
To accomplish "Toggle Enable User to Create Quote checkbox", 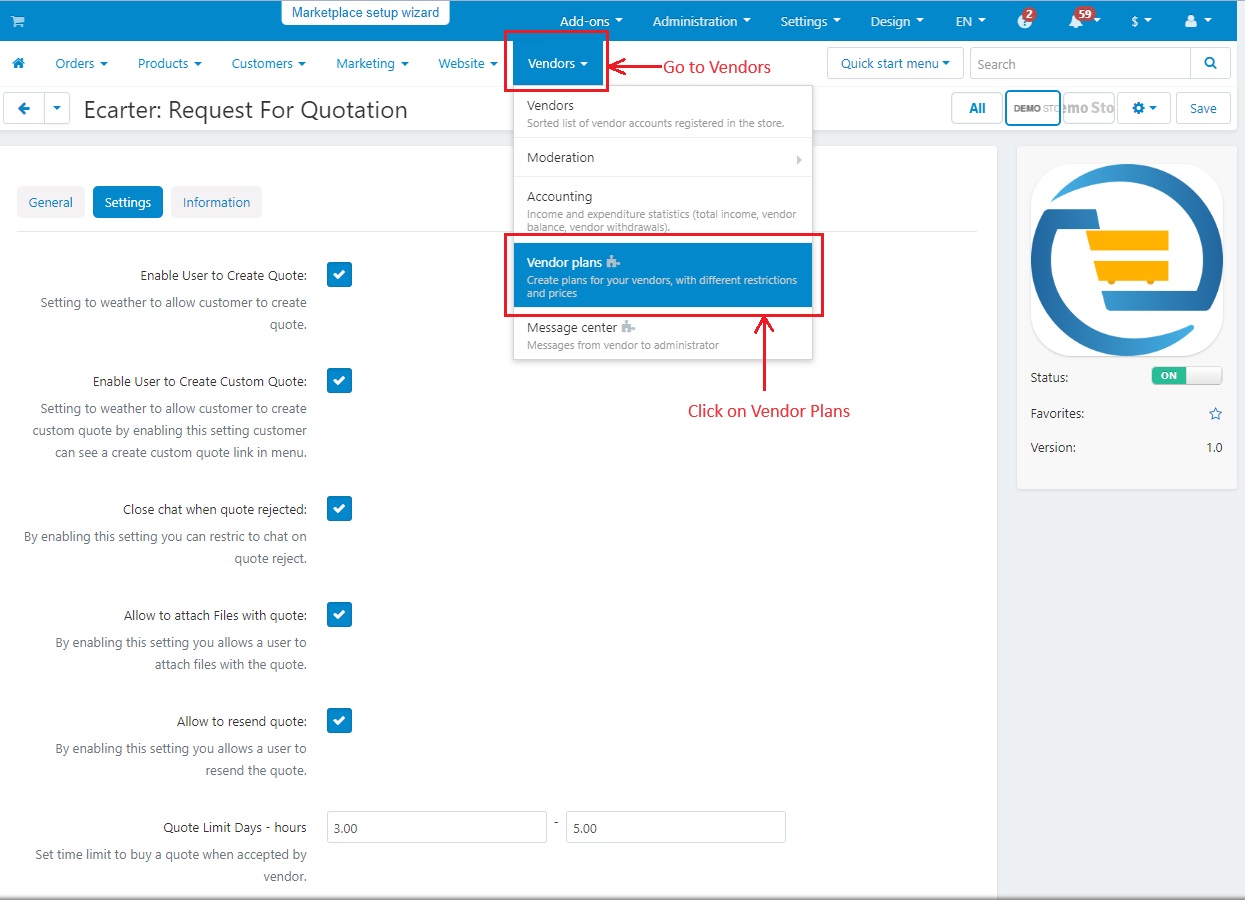I will coord(339,275).
